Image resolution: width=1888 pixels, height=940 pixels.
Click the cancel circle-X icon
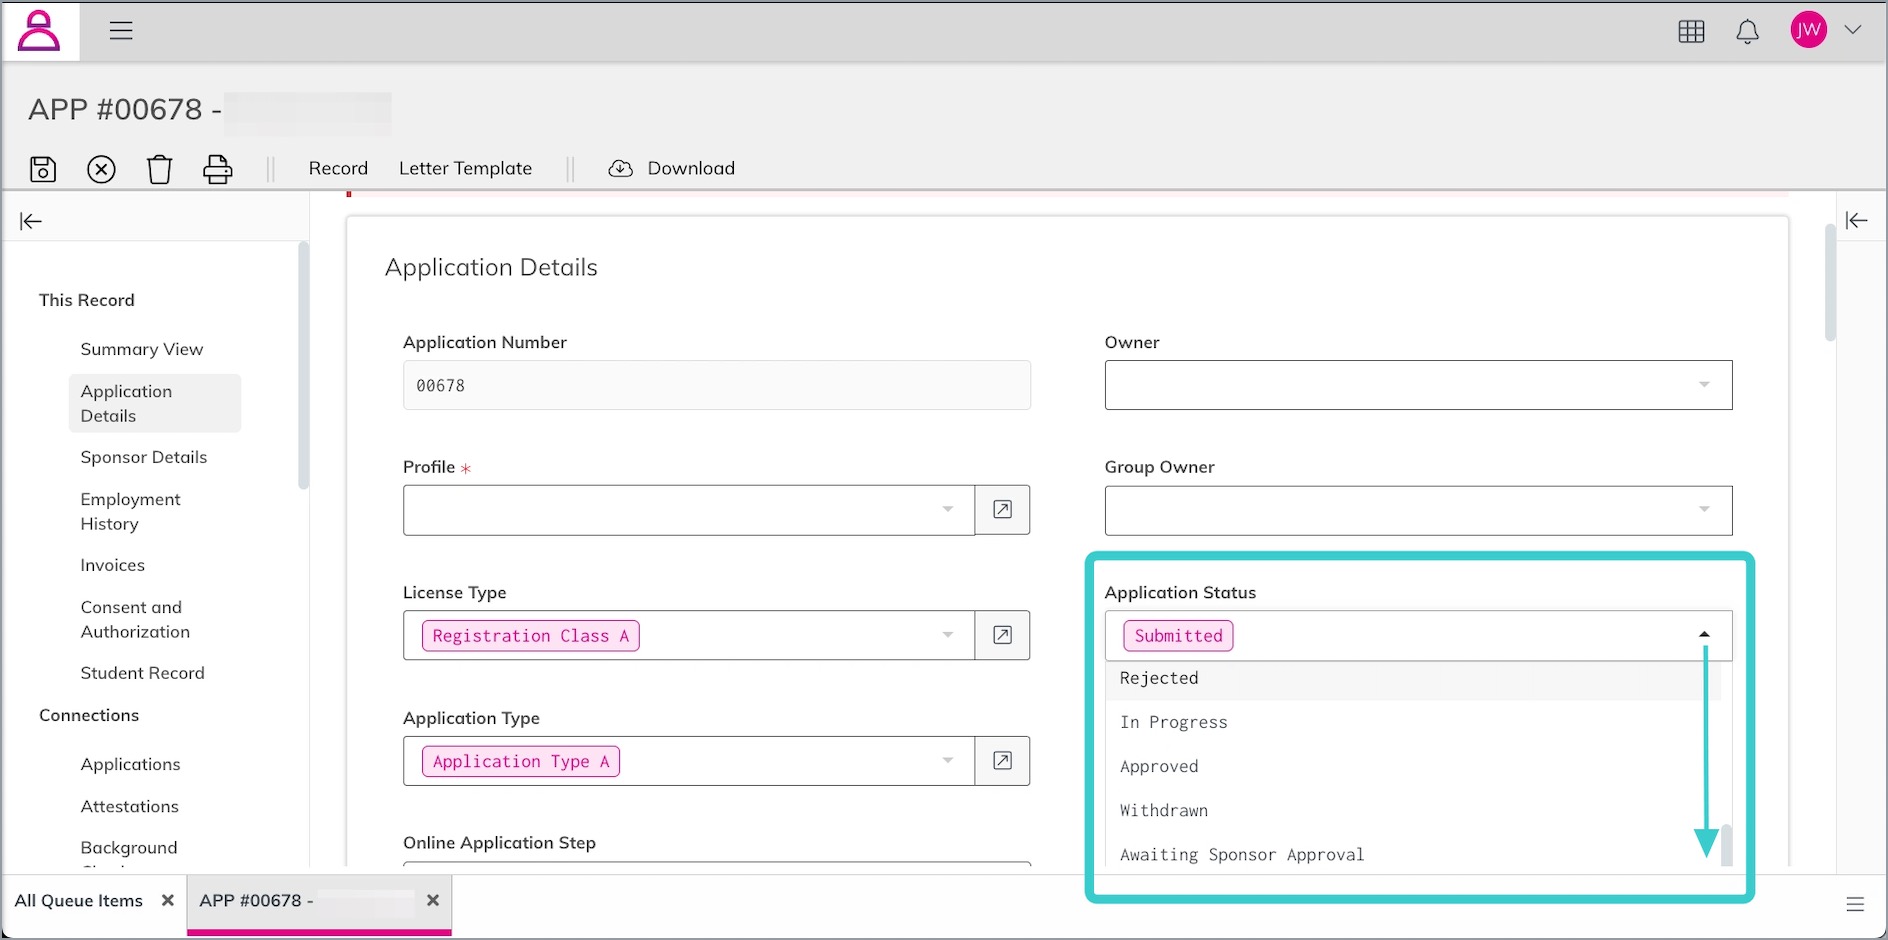click(x=101, y=169)
